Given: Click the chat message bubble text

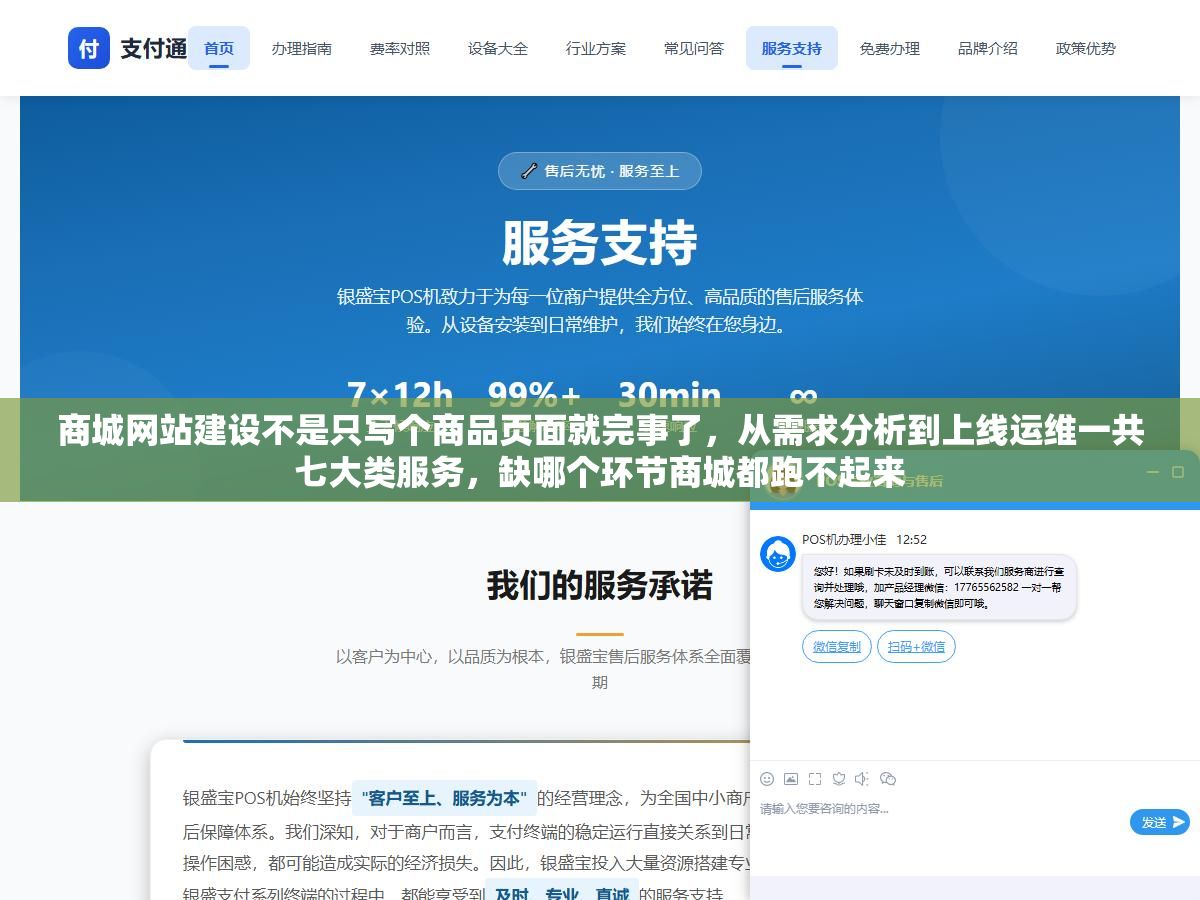Looking at the screenshot, I should (938, 587).
